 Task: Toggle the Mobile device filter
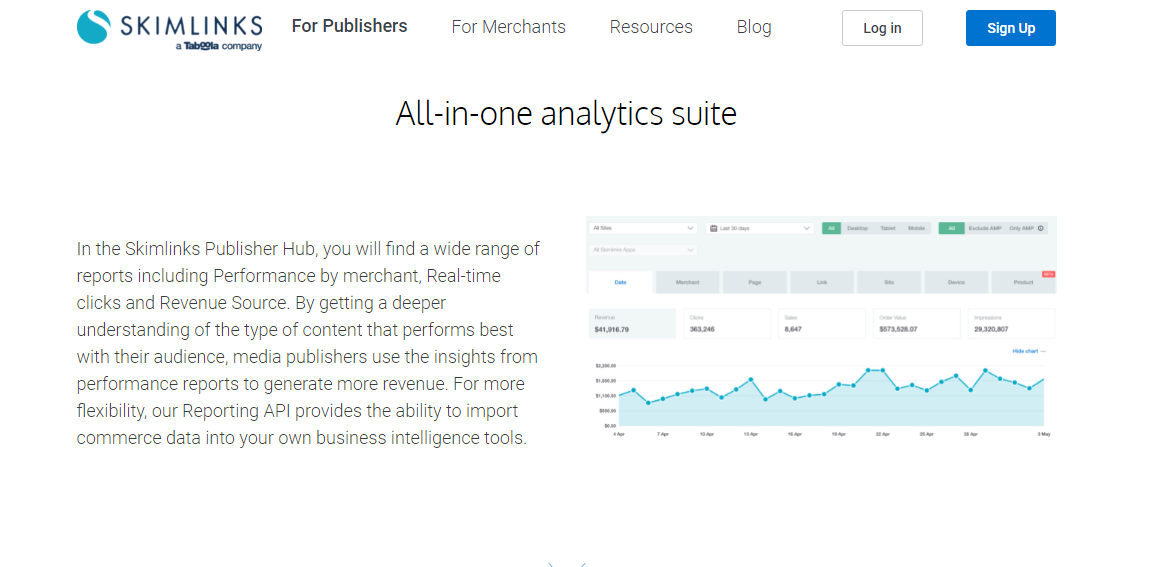click(916, 229)
